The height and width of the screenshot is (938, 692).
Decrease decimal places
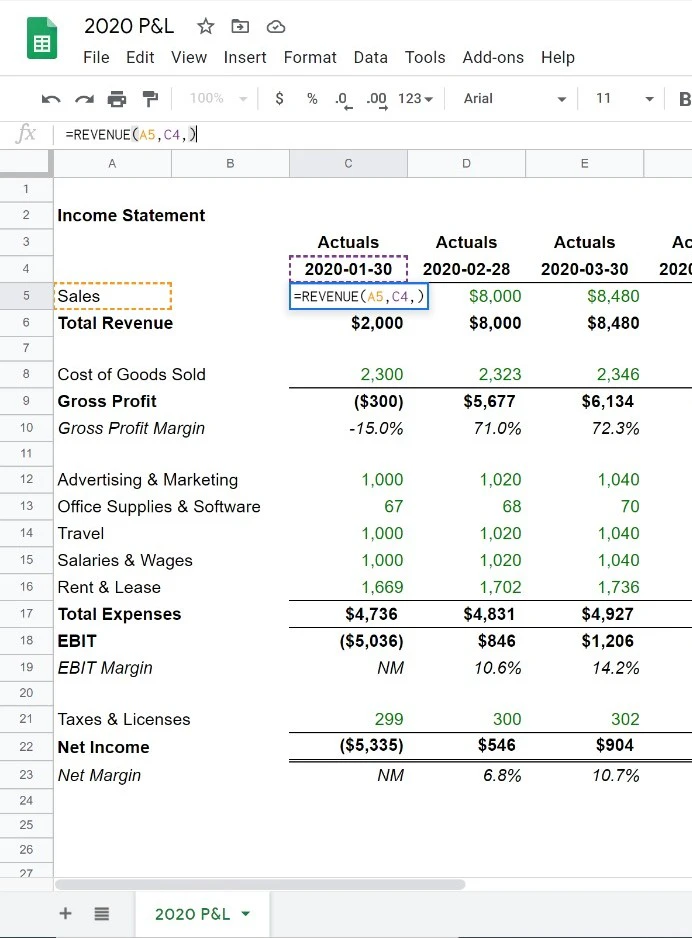343,100
